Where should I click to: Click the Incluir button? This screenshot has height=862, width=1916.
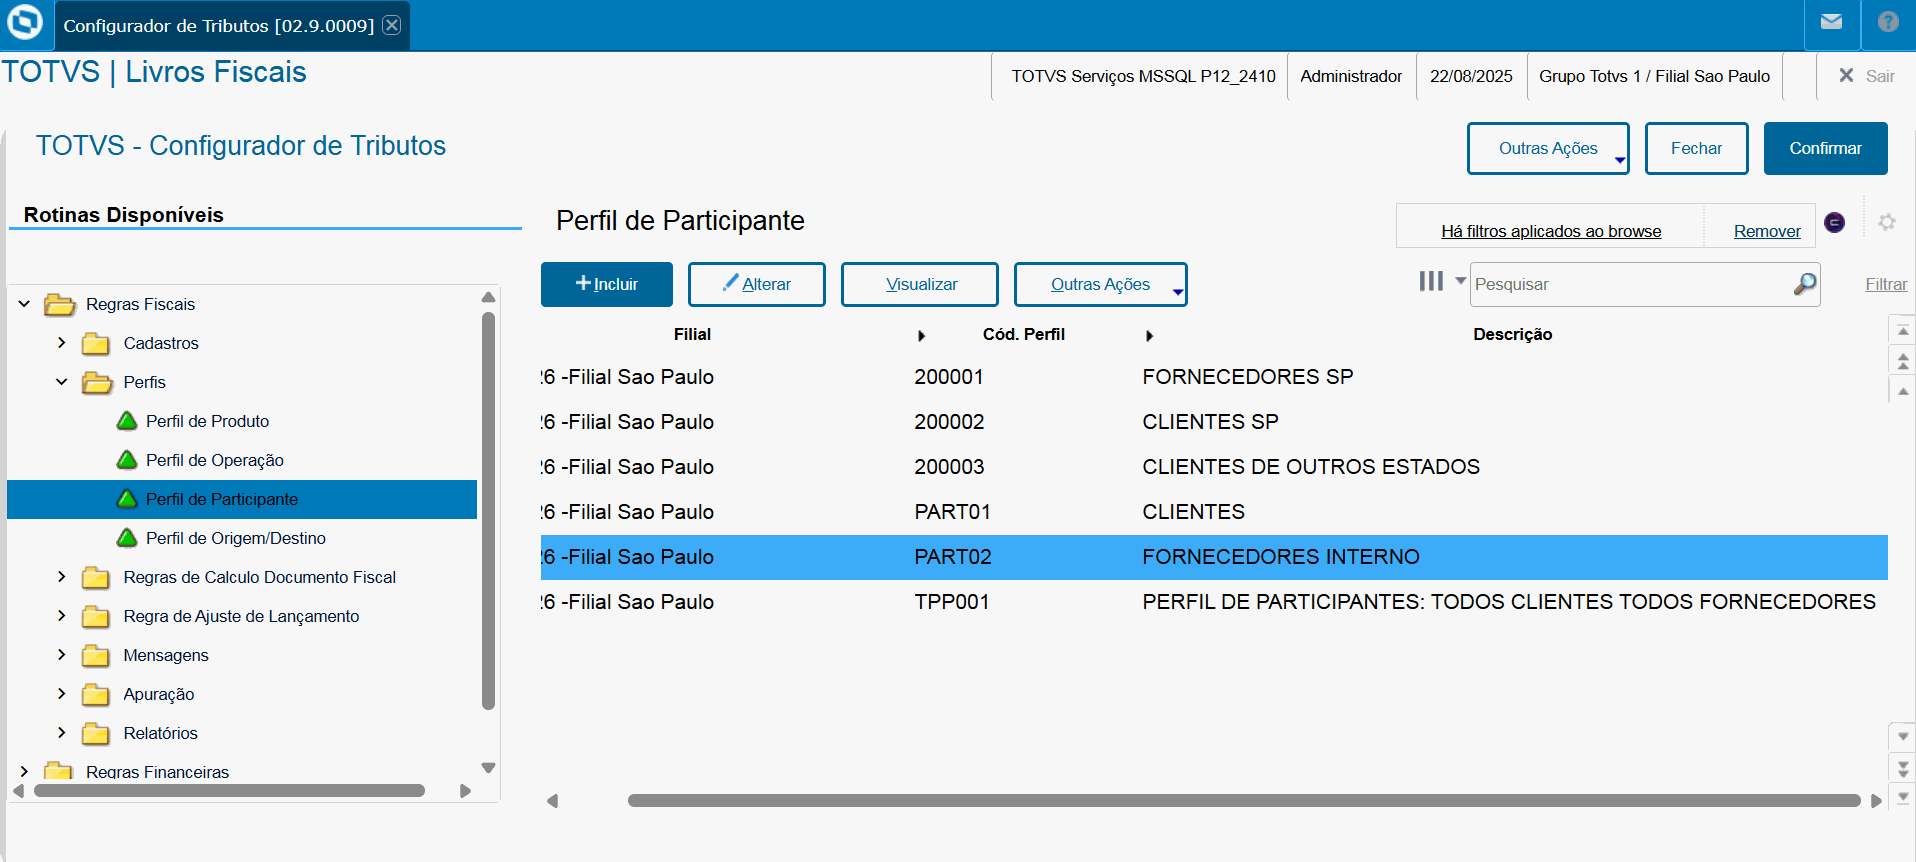(x=606, y=284)
